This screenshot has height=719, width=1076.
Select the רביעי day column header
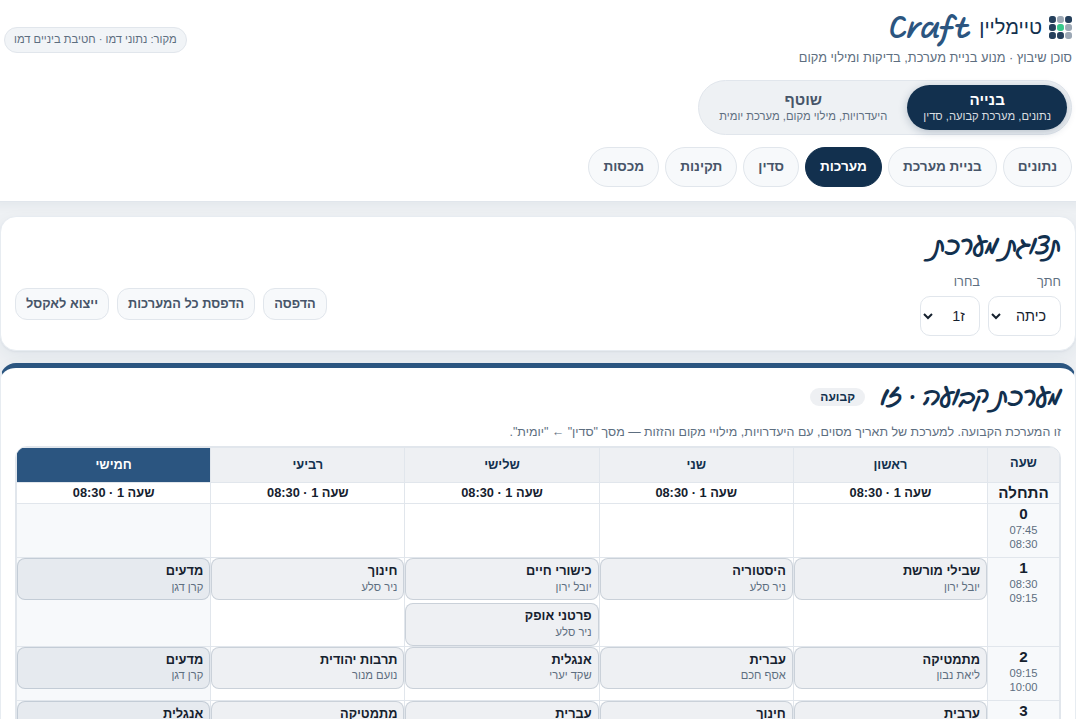point(307,465)
